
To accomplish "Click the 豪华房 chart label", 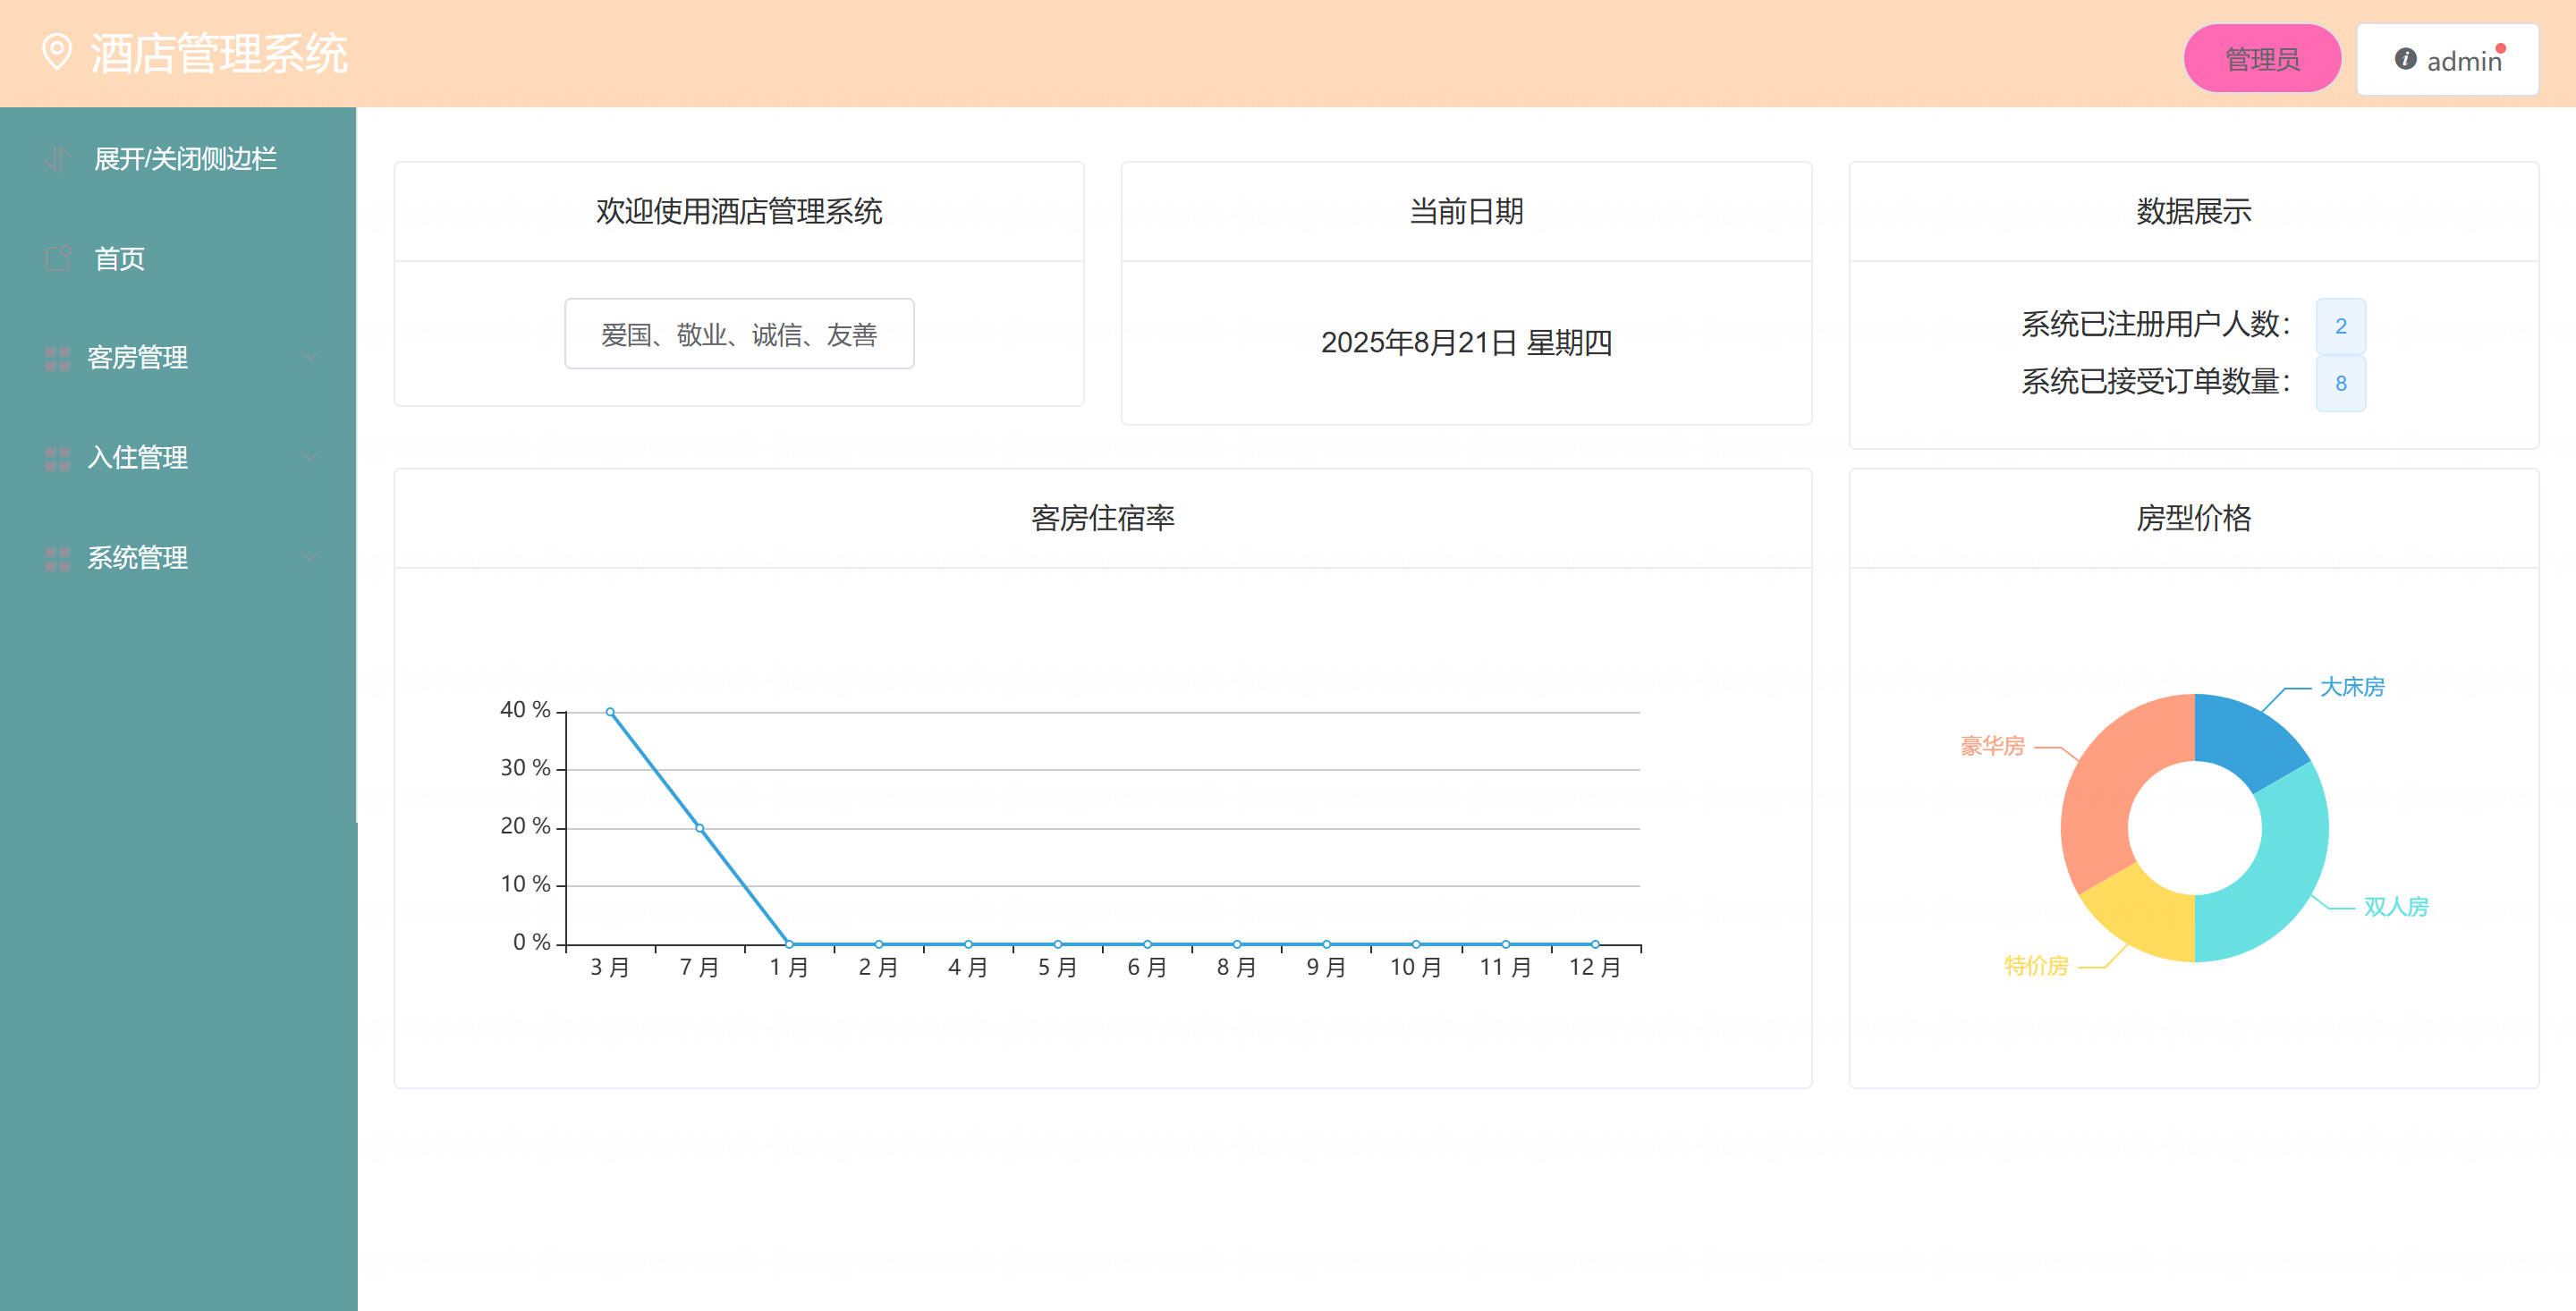I will (x=1992, y=746).
